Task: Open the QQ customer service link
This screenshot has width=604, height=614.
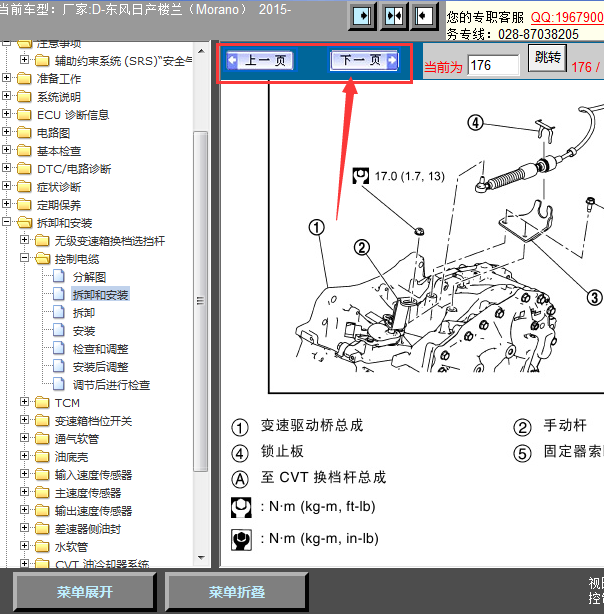Action: click(567, 17)
